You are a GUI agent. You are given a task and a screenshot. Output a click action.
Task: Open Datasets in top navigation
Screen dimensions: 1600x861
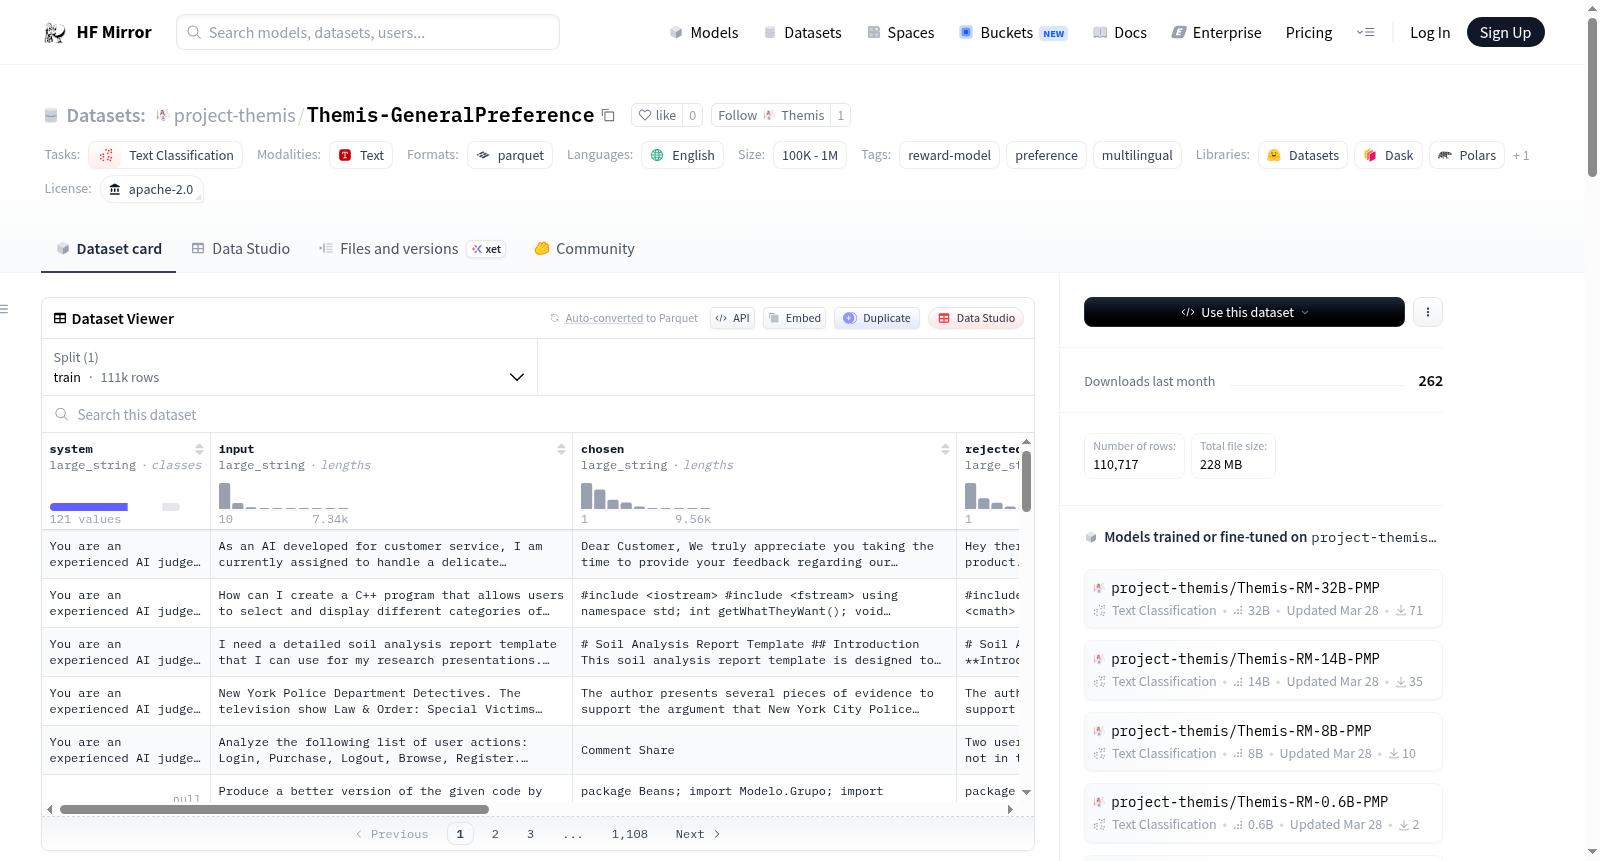pyautogui.click(x=802, y=33)
